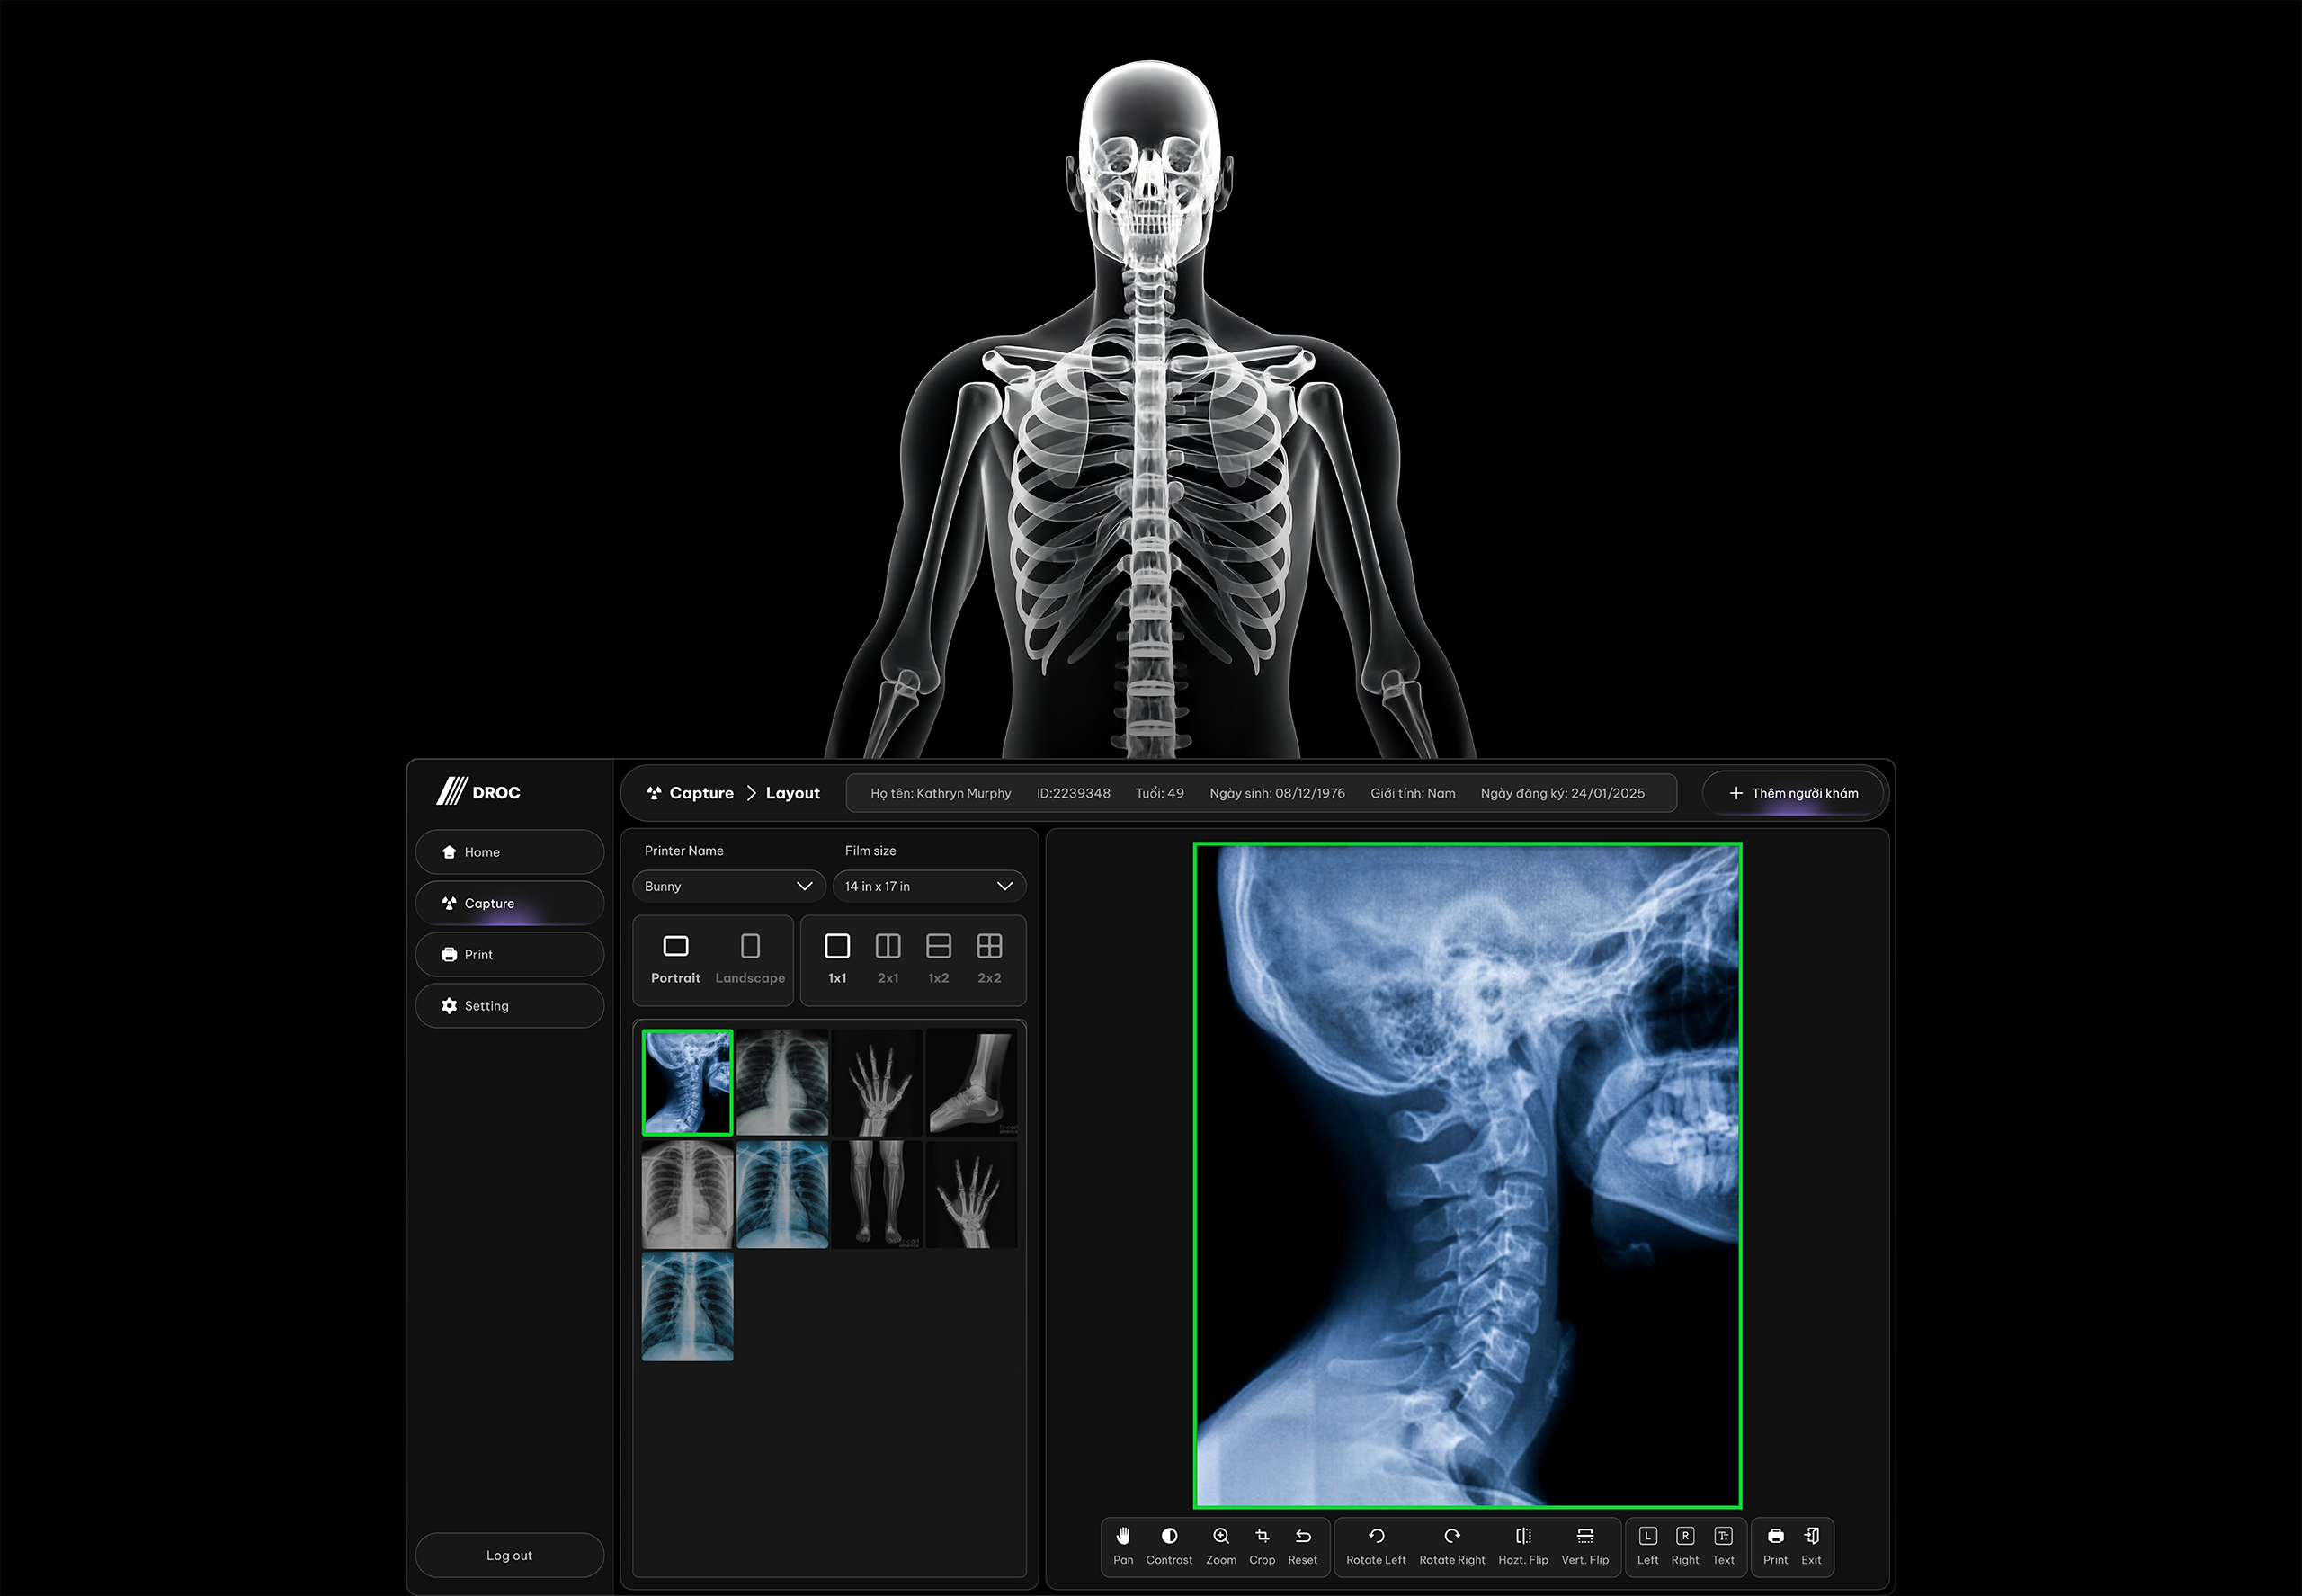Choose Landscape orientation
This screenshot has width=2302, height=1596.
tap(750, 958)
